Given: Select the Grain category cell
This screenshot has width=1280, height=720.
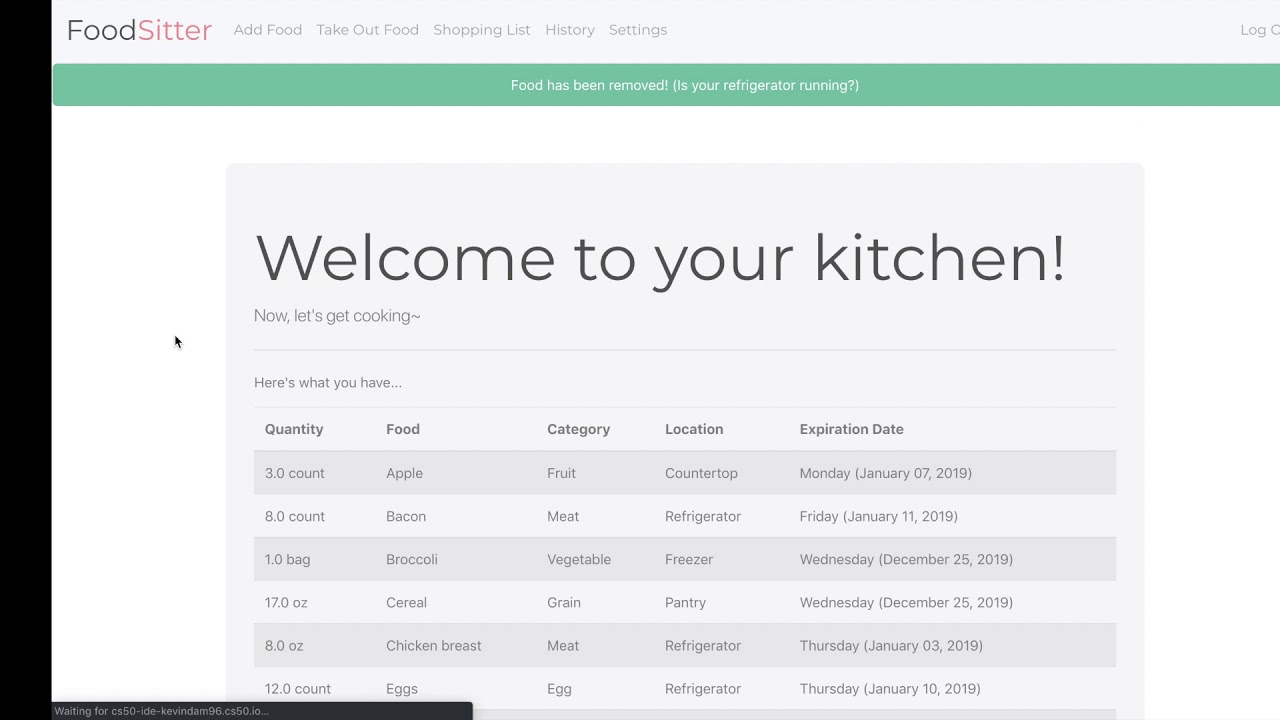Looking at the screenshot, I should click(x=564, y=602).
